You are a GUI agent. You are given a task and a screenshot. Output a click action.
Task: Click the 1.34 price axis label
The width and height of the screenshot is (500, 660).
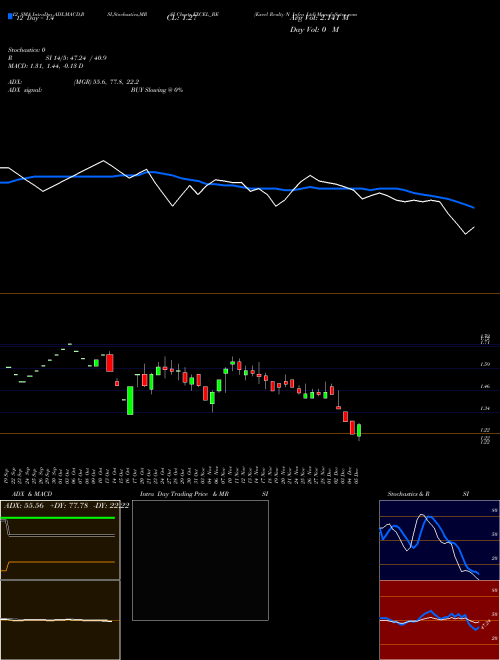(485, 408)
